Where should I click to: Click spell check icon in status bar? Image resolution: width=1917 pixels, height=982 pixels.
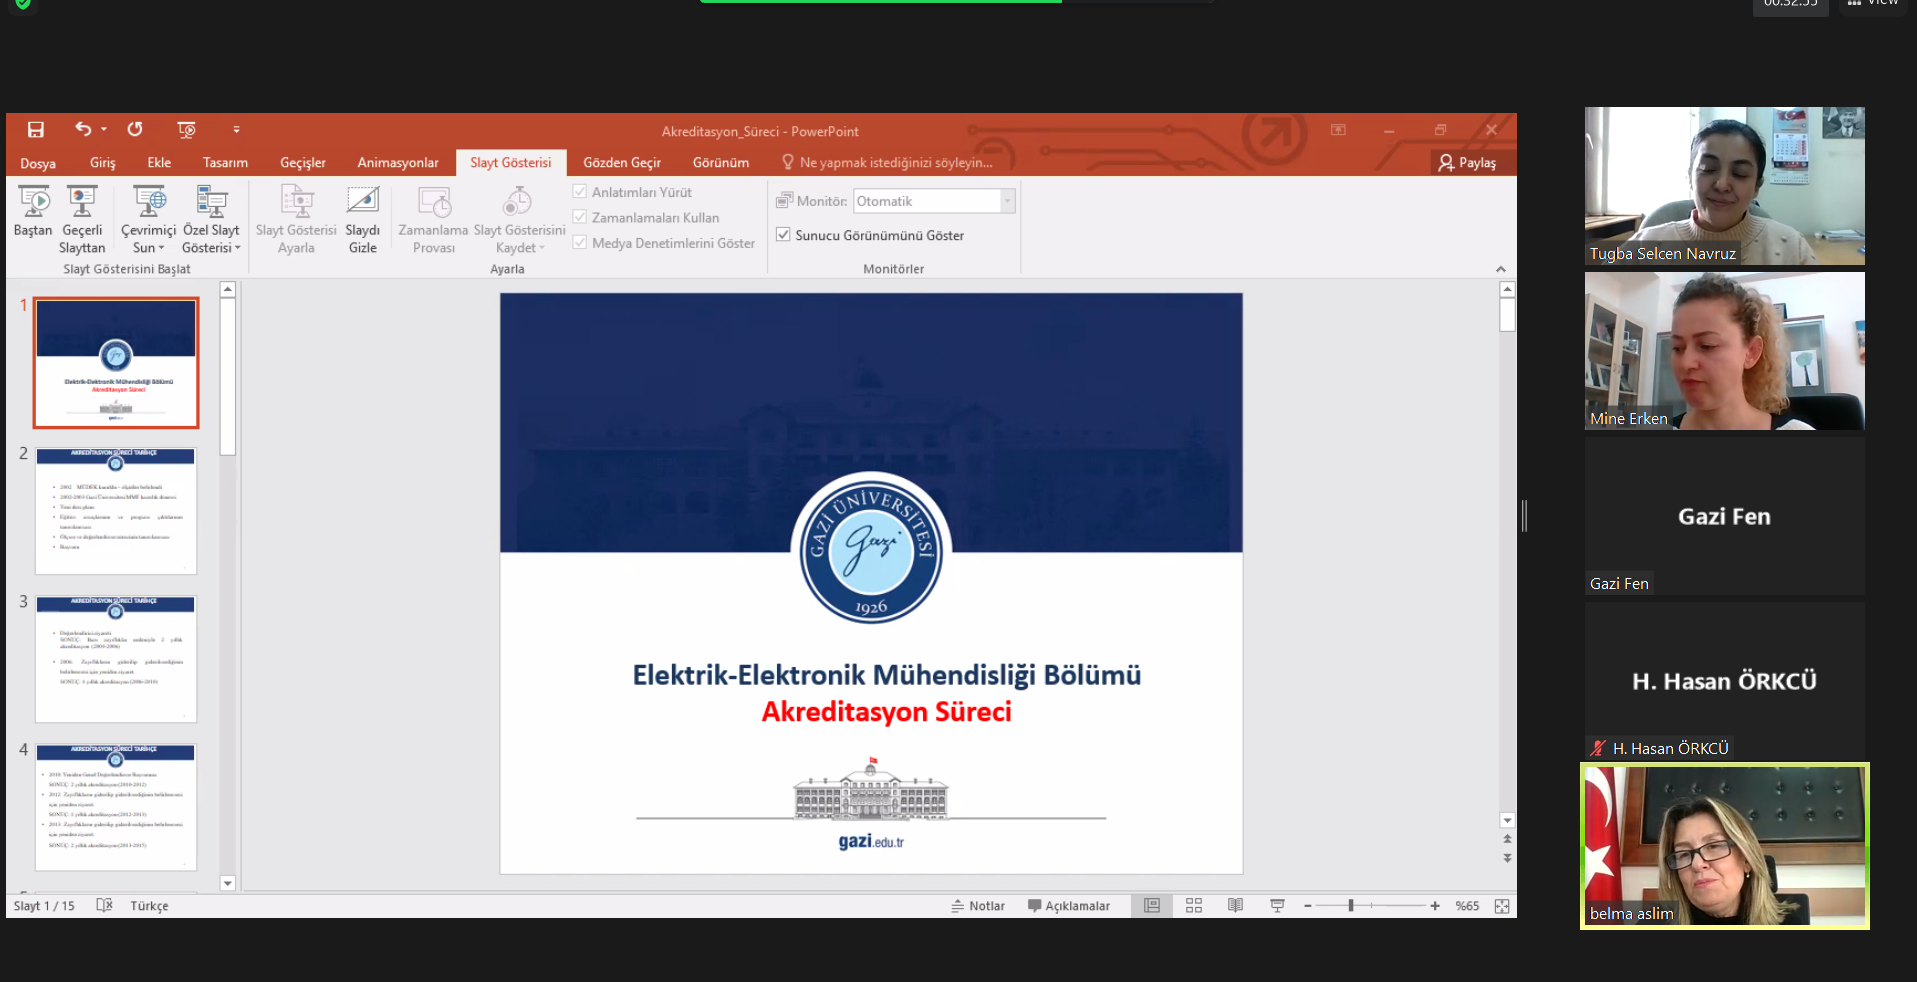tap(104, 905)
